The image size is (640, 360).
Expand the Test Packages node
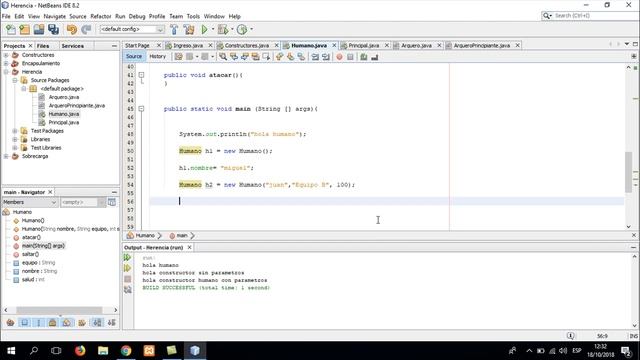15,131
